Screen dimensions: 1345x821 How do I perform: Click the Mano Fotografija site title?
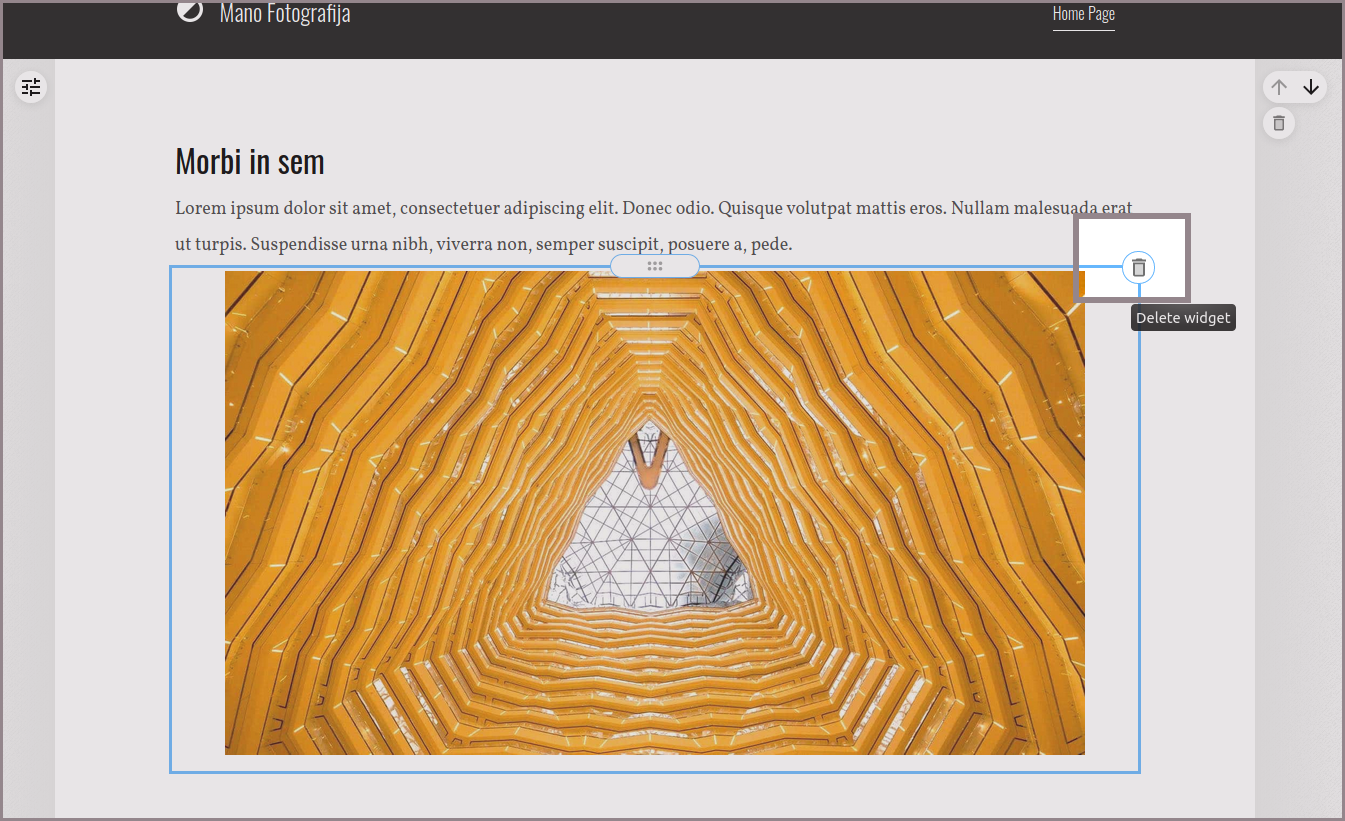click(x=285, y=14)
